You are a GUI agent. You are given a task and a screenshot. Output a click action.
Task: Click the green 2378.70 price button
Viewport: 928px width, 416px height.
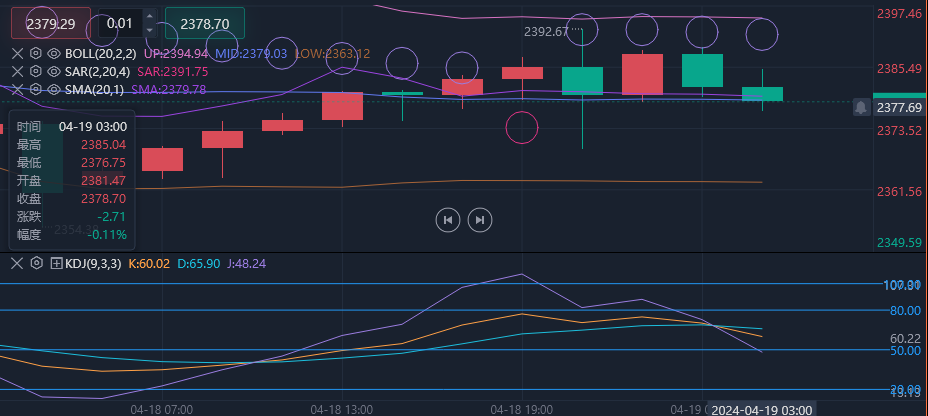pos(204,23)
